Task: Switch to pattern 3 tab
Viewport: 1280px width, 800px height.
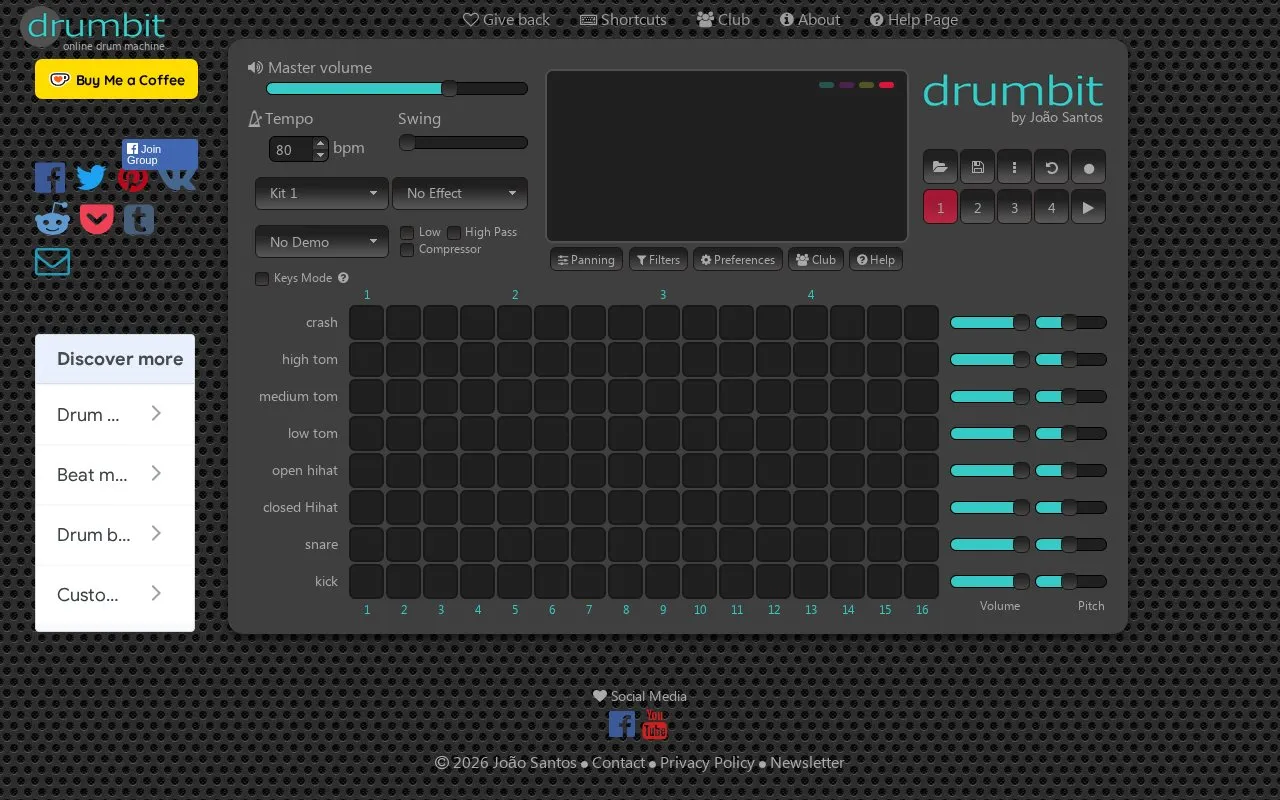Action: pyautogui.click(x=1014, y=207)
